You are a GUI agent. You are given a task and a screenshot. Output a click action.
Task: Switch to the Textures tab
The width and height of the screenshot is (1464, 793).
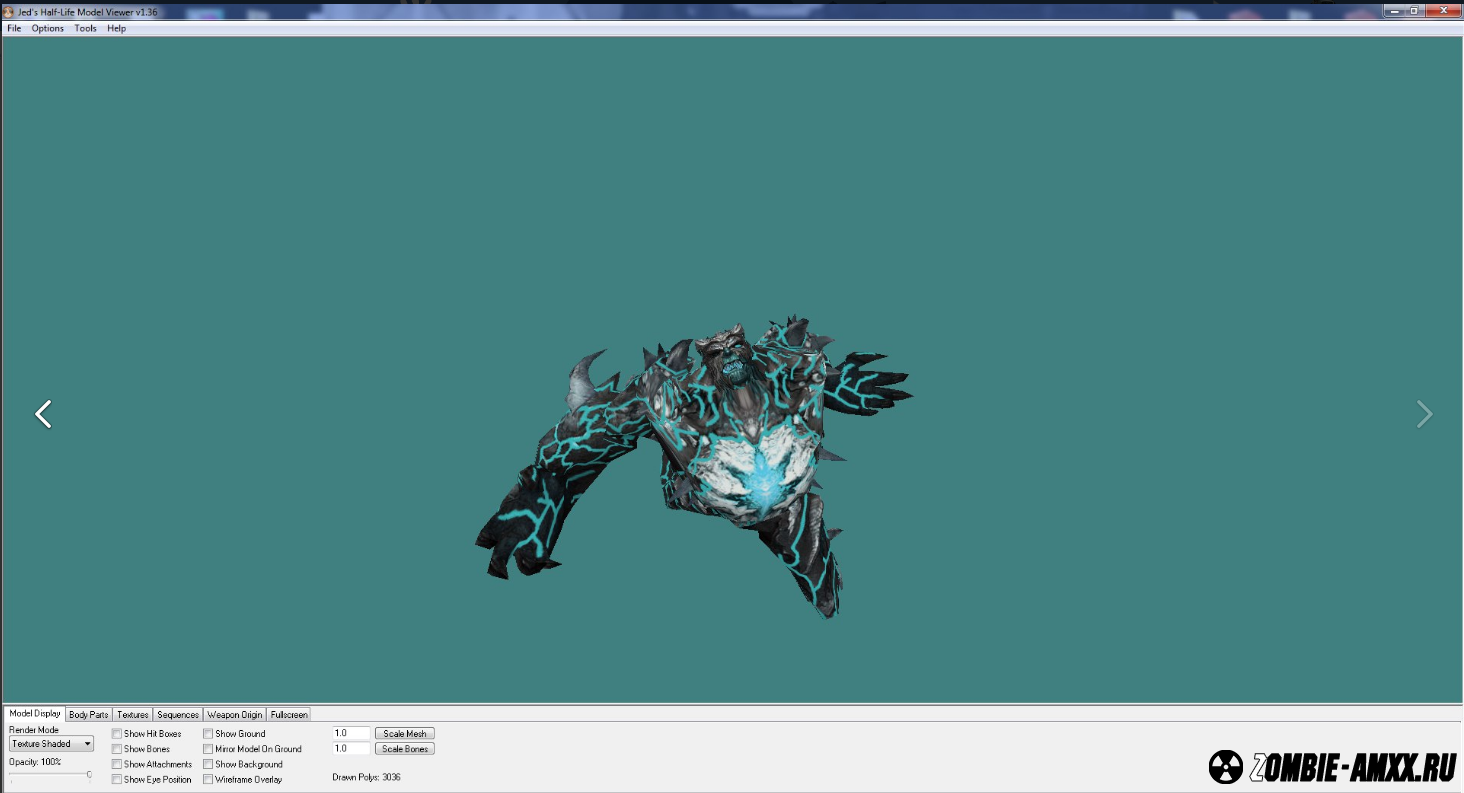[133, 715]
